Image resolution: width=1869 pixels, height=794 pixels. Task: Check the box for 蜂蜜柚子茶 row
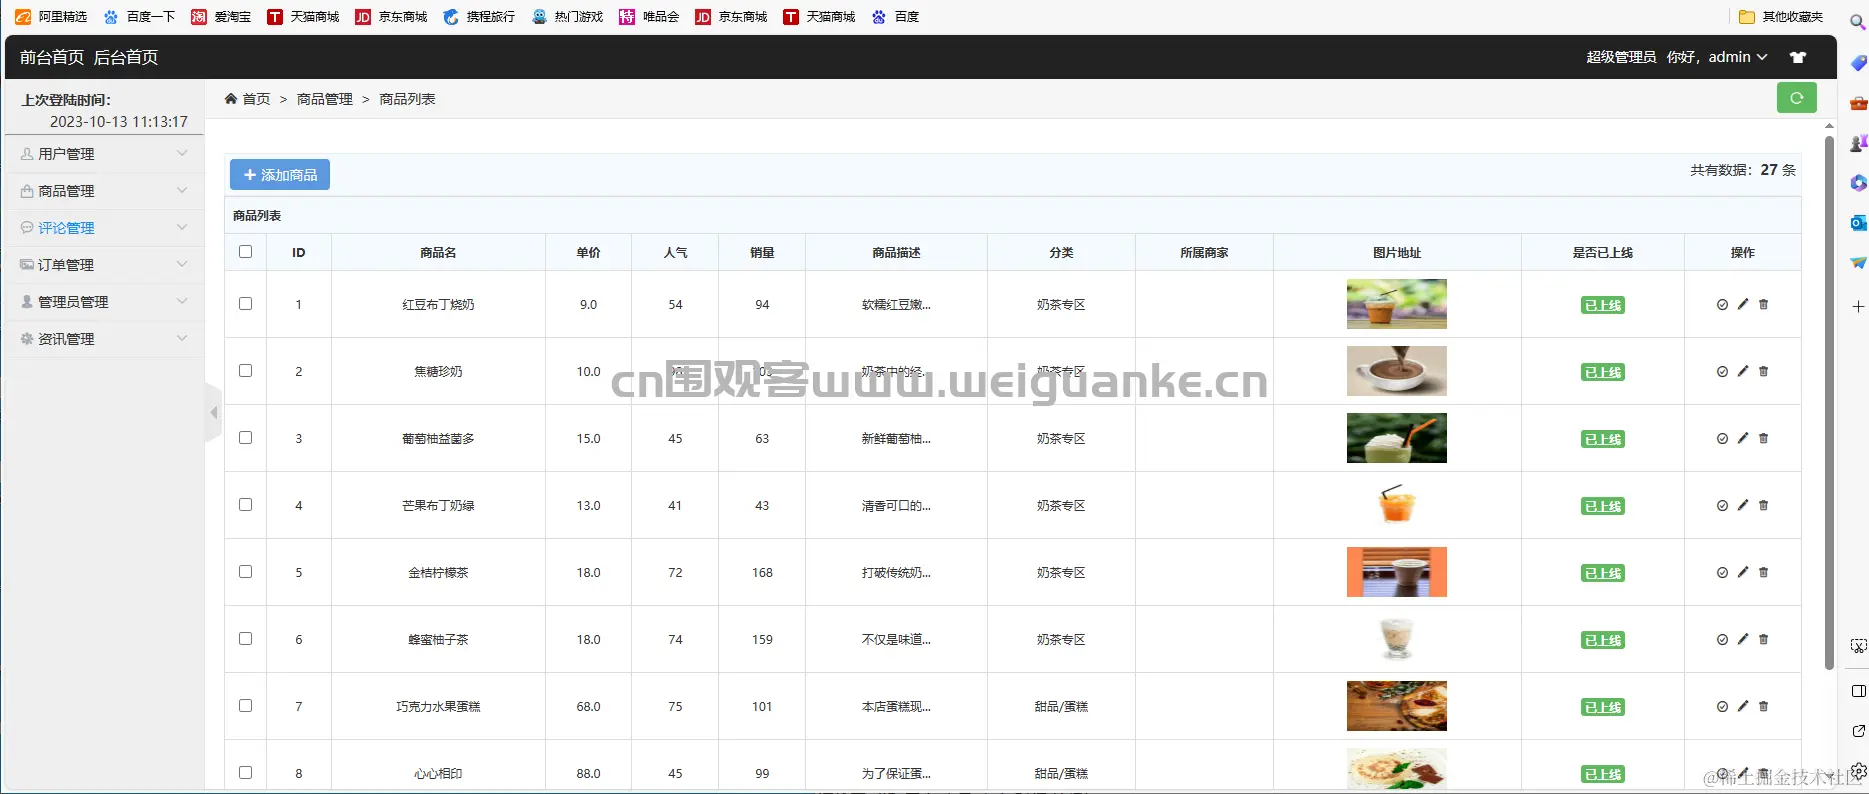click(x=245, y=639)
